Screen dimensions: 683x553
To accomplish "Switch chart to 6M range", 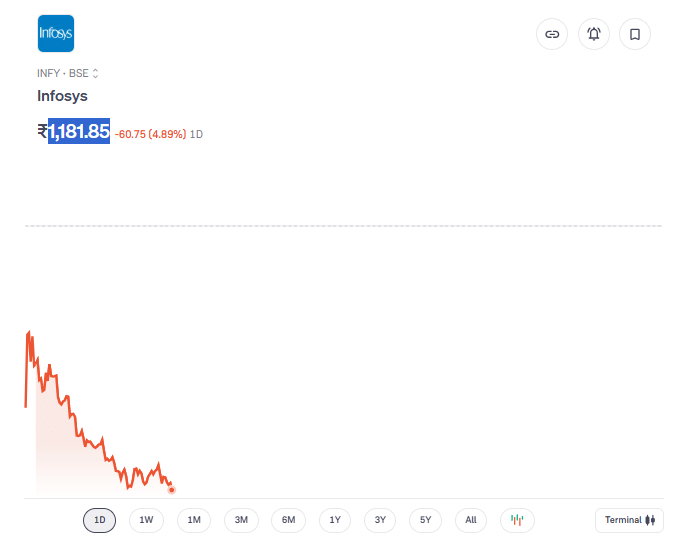I will coord(288,520).
